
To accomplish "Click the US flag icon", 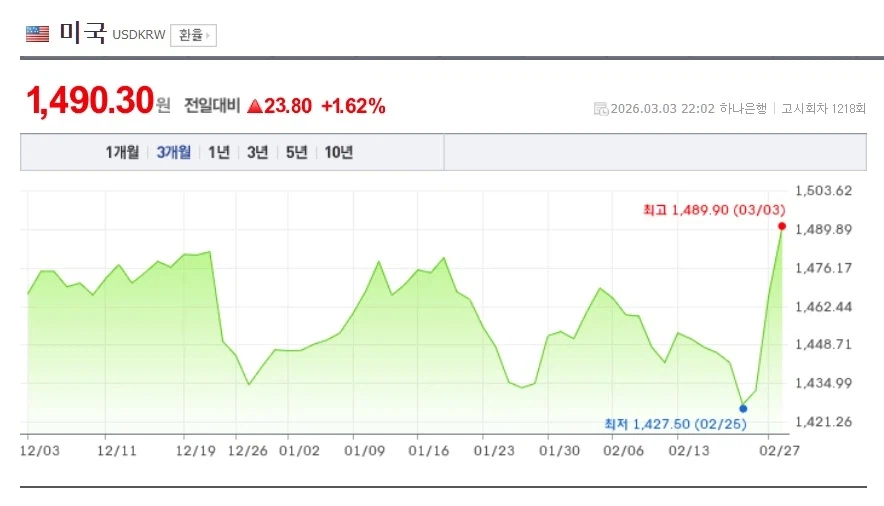I will coord(37,34).
